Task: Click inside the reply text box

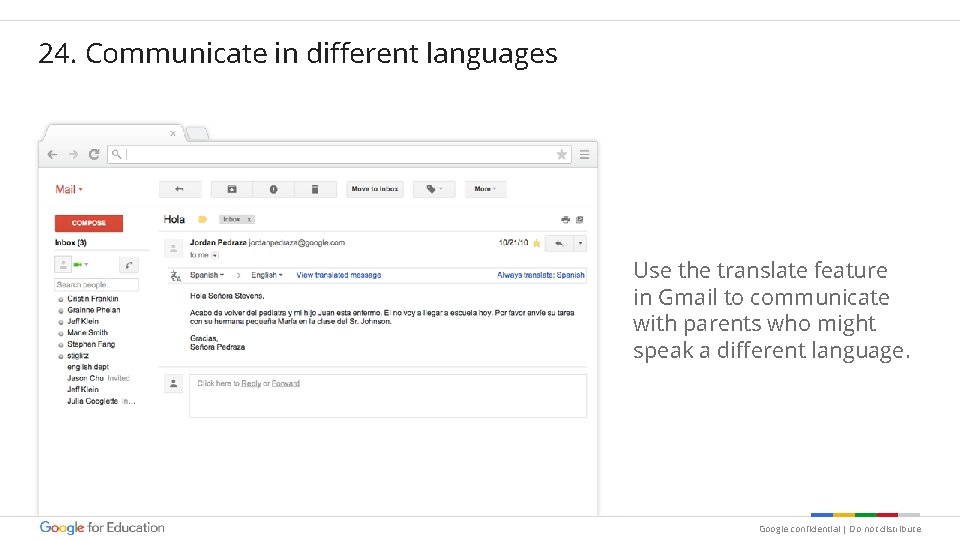Action: (x=388, y=396)
